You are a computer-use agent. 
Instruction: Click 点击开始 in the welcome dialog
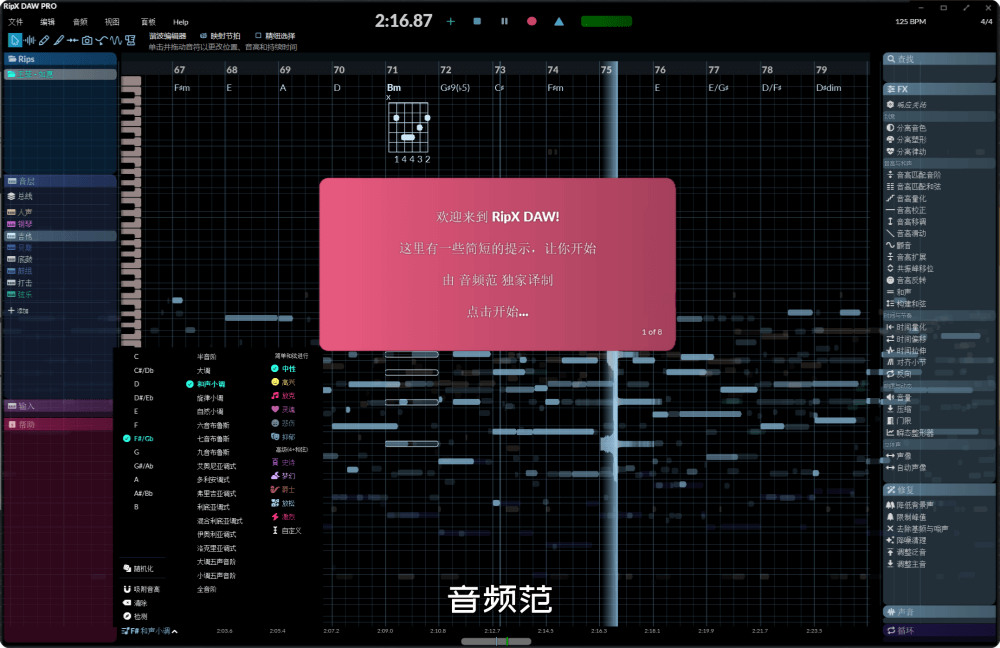[x=497, y=312]
